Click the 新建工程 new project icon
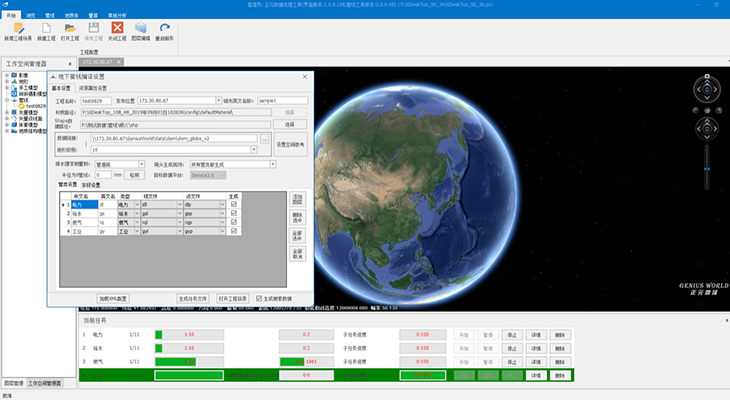730x400 pixels. tap(44, 29)
